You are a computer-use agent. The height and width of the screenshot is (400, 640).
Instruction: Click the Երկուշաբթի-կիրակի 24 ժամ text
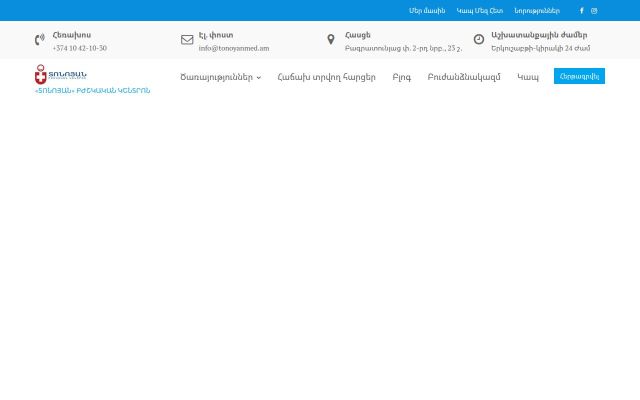[x=540, y=48]
